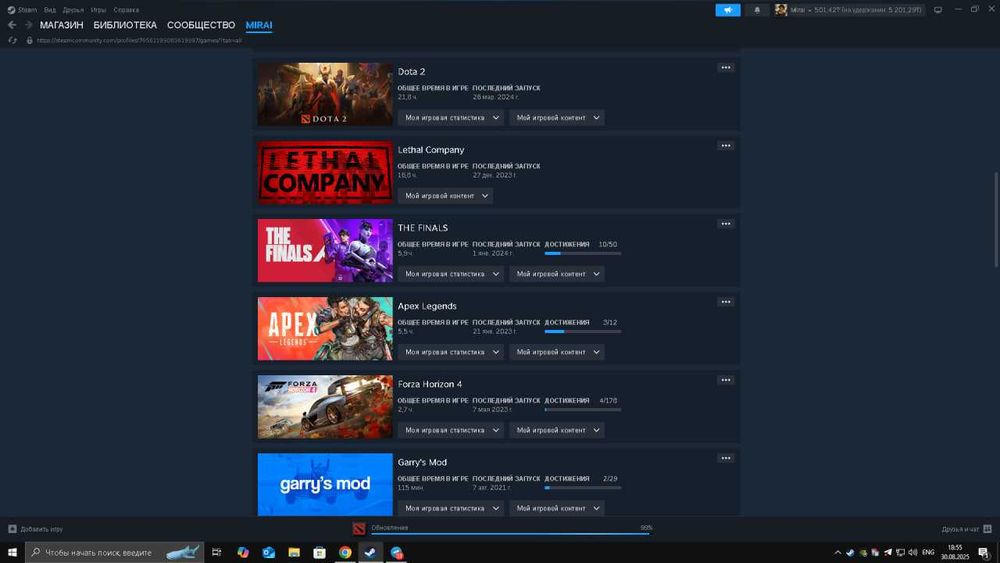The height and width of the screenshot is (563, 1000).
Task: Open Forza Horizon 4 three-dot options
Action: click(x=726, y=380)
